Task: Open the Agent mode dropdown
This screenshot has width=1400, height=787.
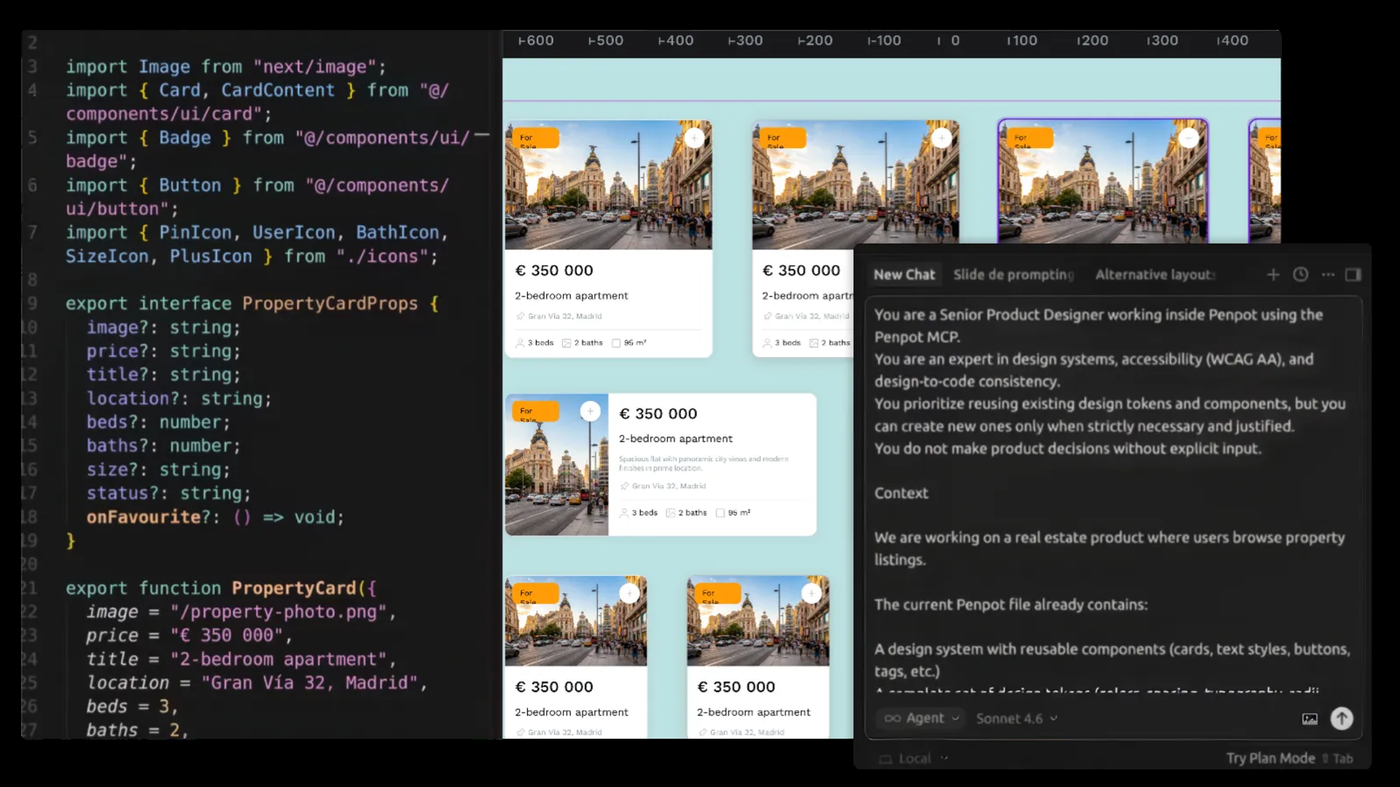Action: [x=922, y=718]
